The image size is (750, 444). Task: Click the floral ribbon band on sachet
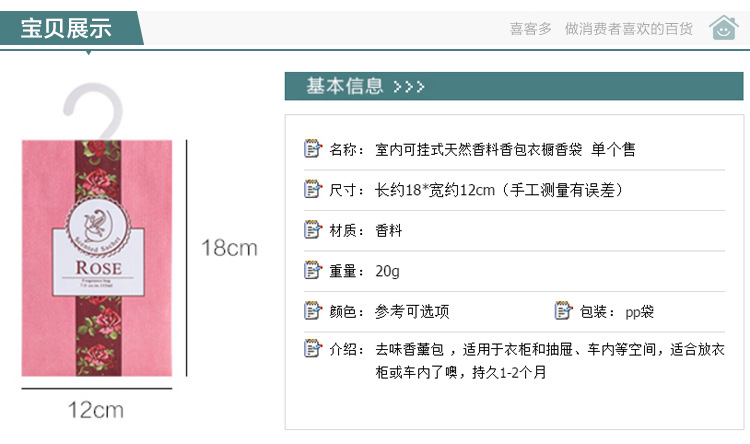click(100, 340)
